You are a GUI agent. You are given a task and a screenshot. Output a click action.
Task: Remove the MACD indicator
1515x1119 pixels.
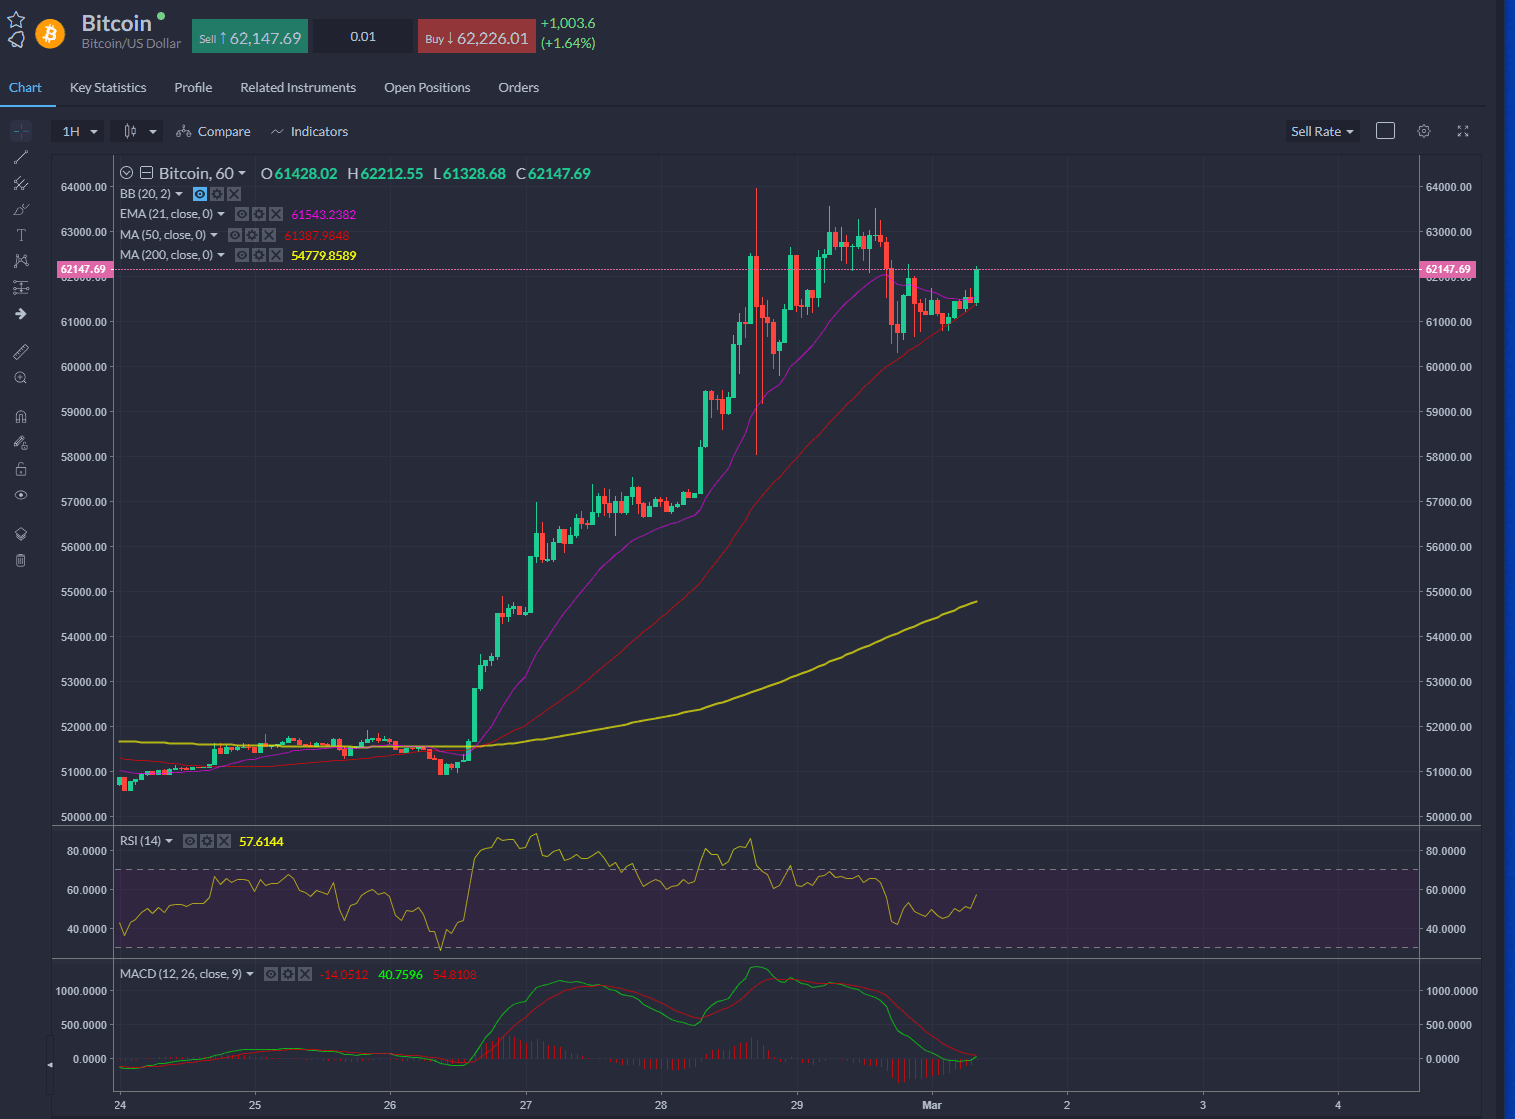pyautogui.click(x=305, y=974)
